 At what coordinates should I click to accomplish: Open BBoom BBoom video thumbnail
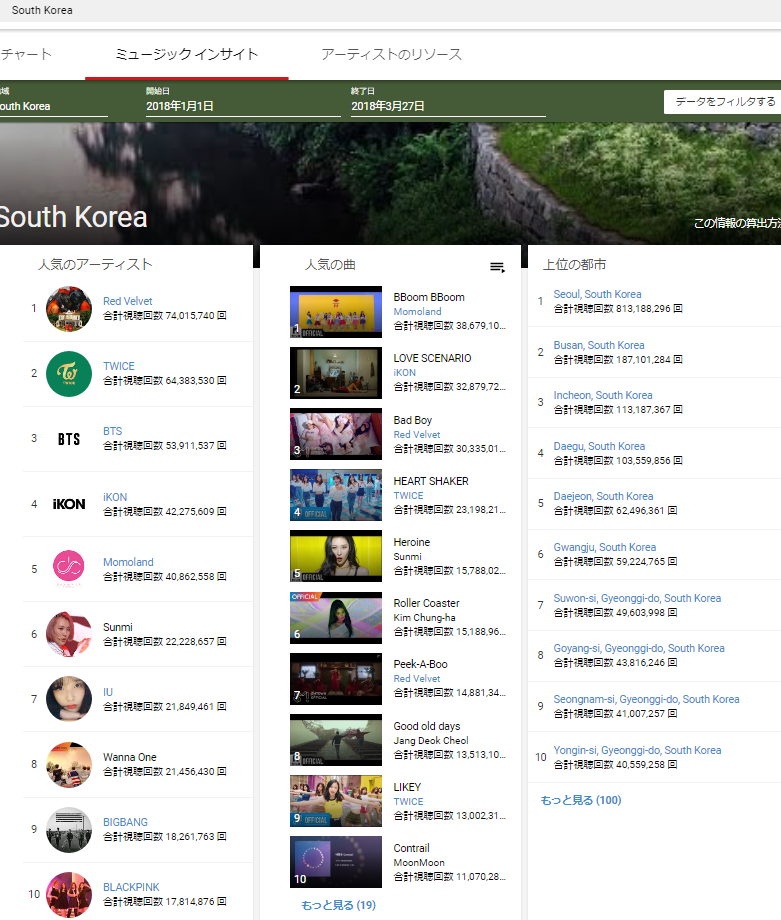click(336, 312)
